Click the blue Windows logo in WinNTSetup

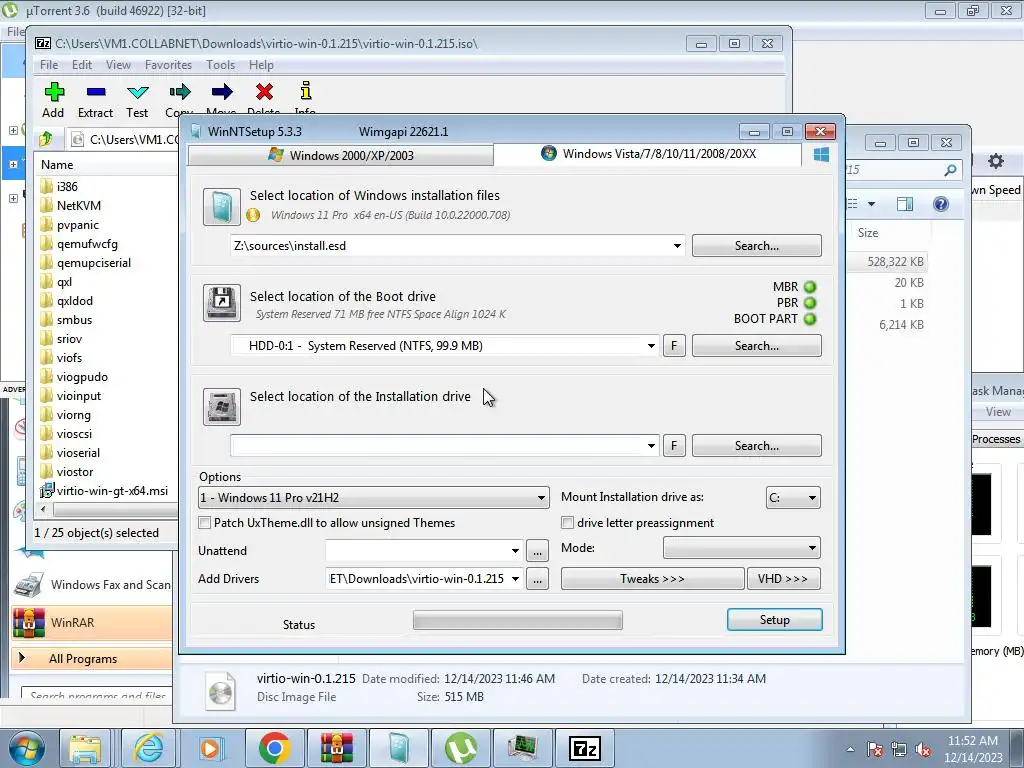[821, 154]
